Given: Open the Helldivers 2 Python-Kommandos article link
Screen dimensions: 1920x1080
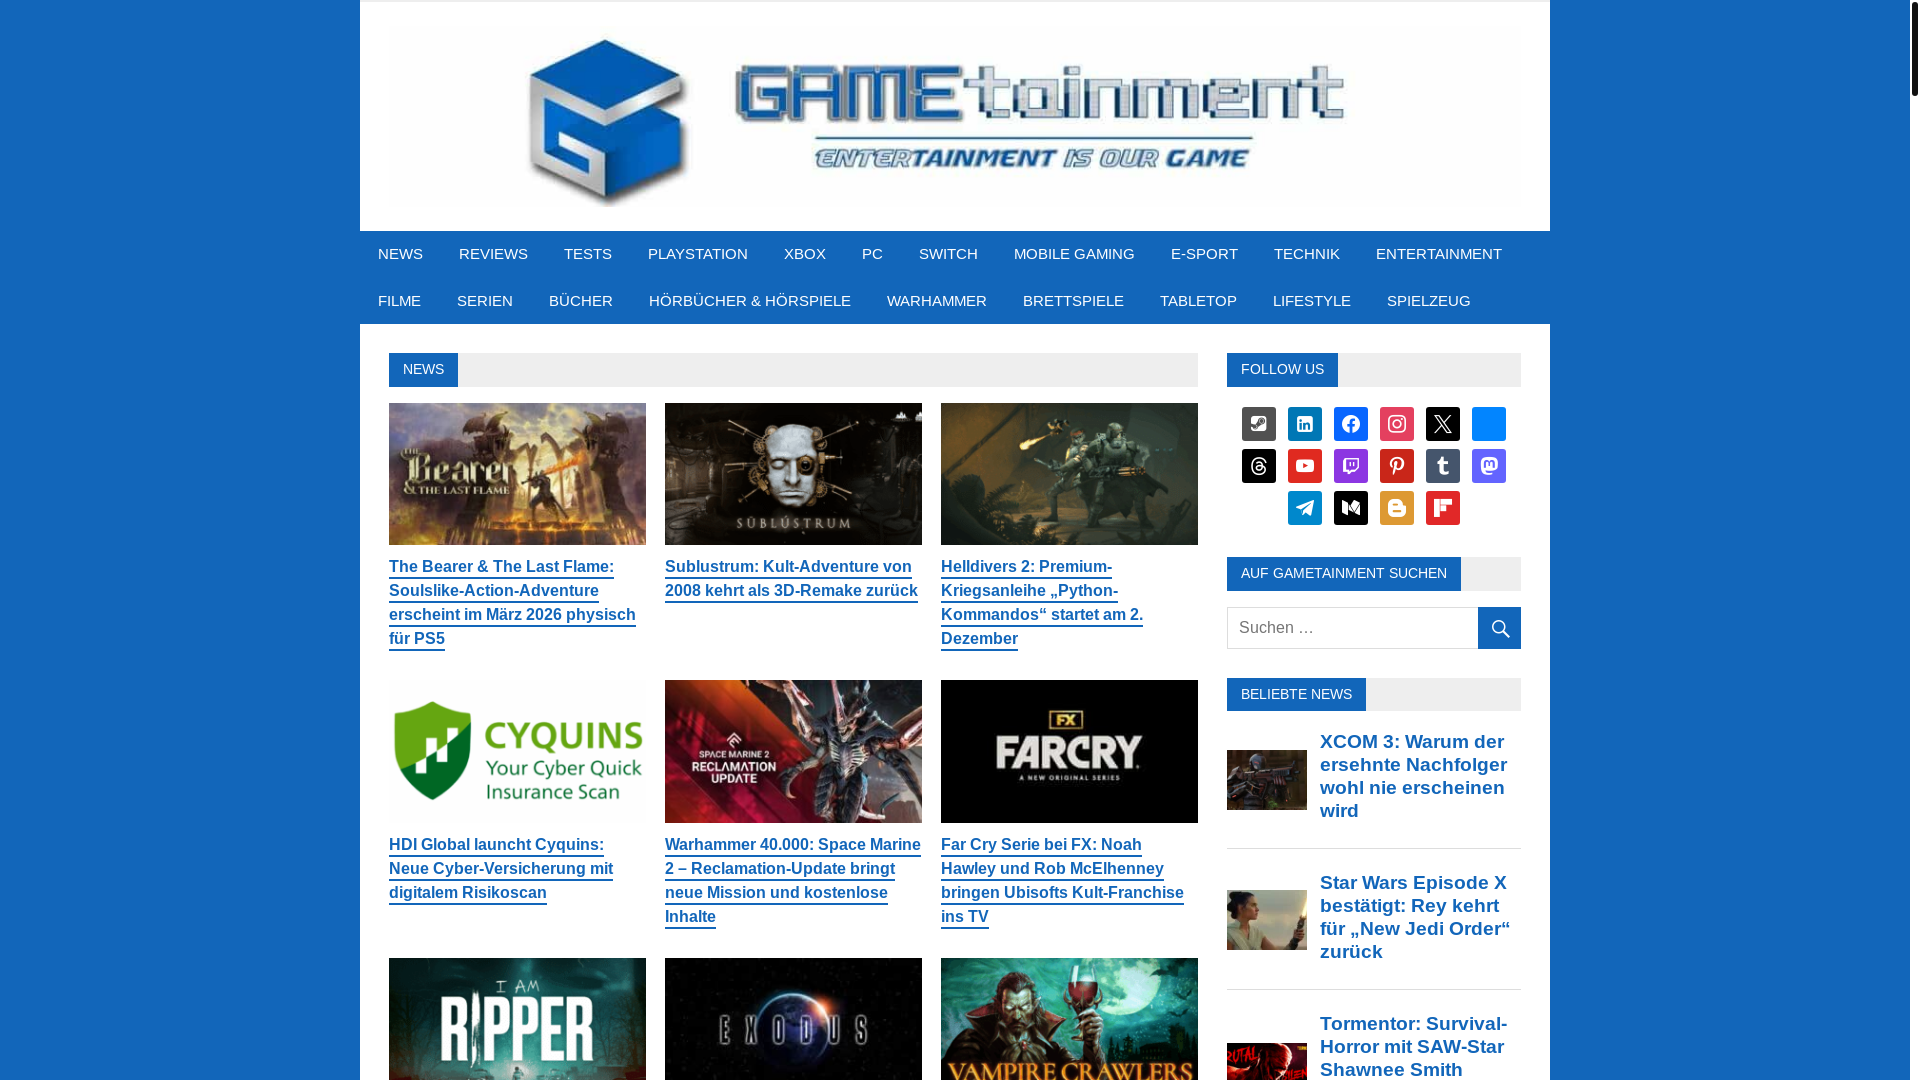Looking at the screenshot, I should coord(1042,603).
